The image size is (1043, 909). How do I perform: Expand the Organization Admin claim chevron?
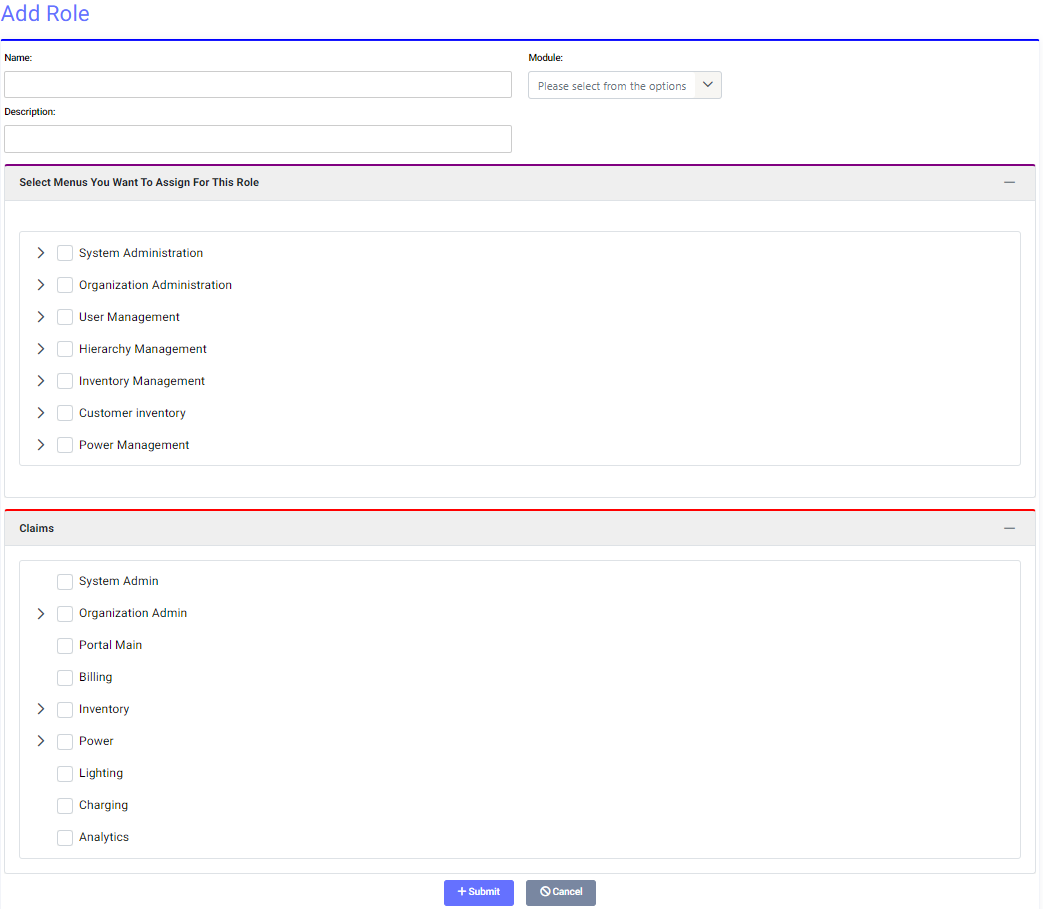pyautogui.click(x=41, y=613)
